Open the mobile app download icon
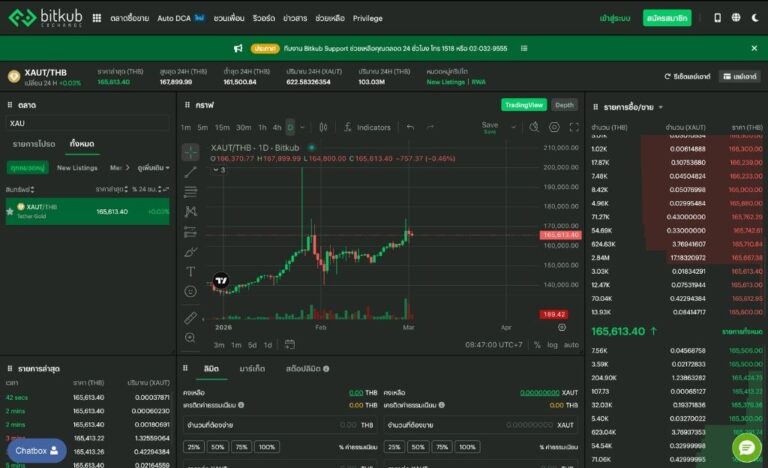768x468 pixels. pyautogui.click(x=717, y=18)
